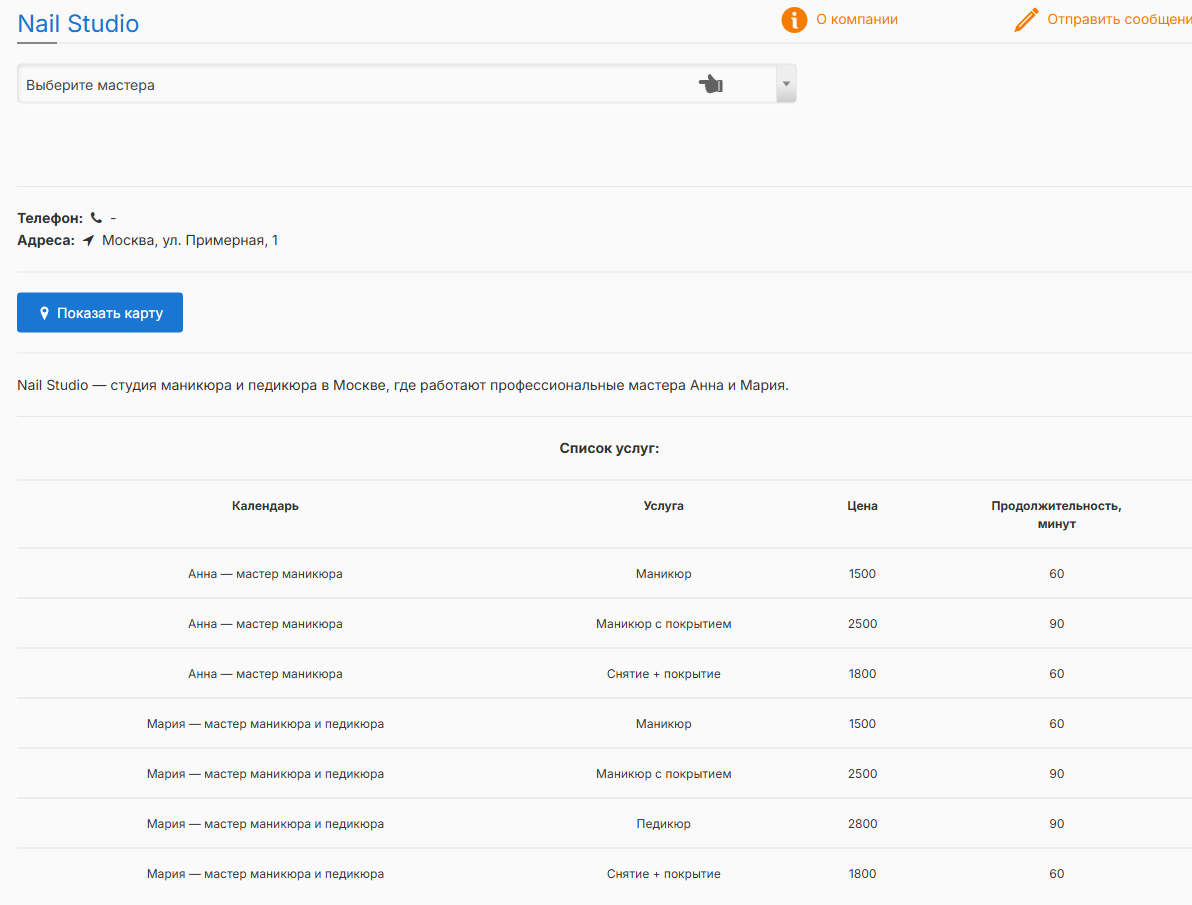Click the orange info icon beside О компании
The width and height of the screenshot is (1192, 905).
click(794, 20)
